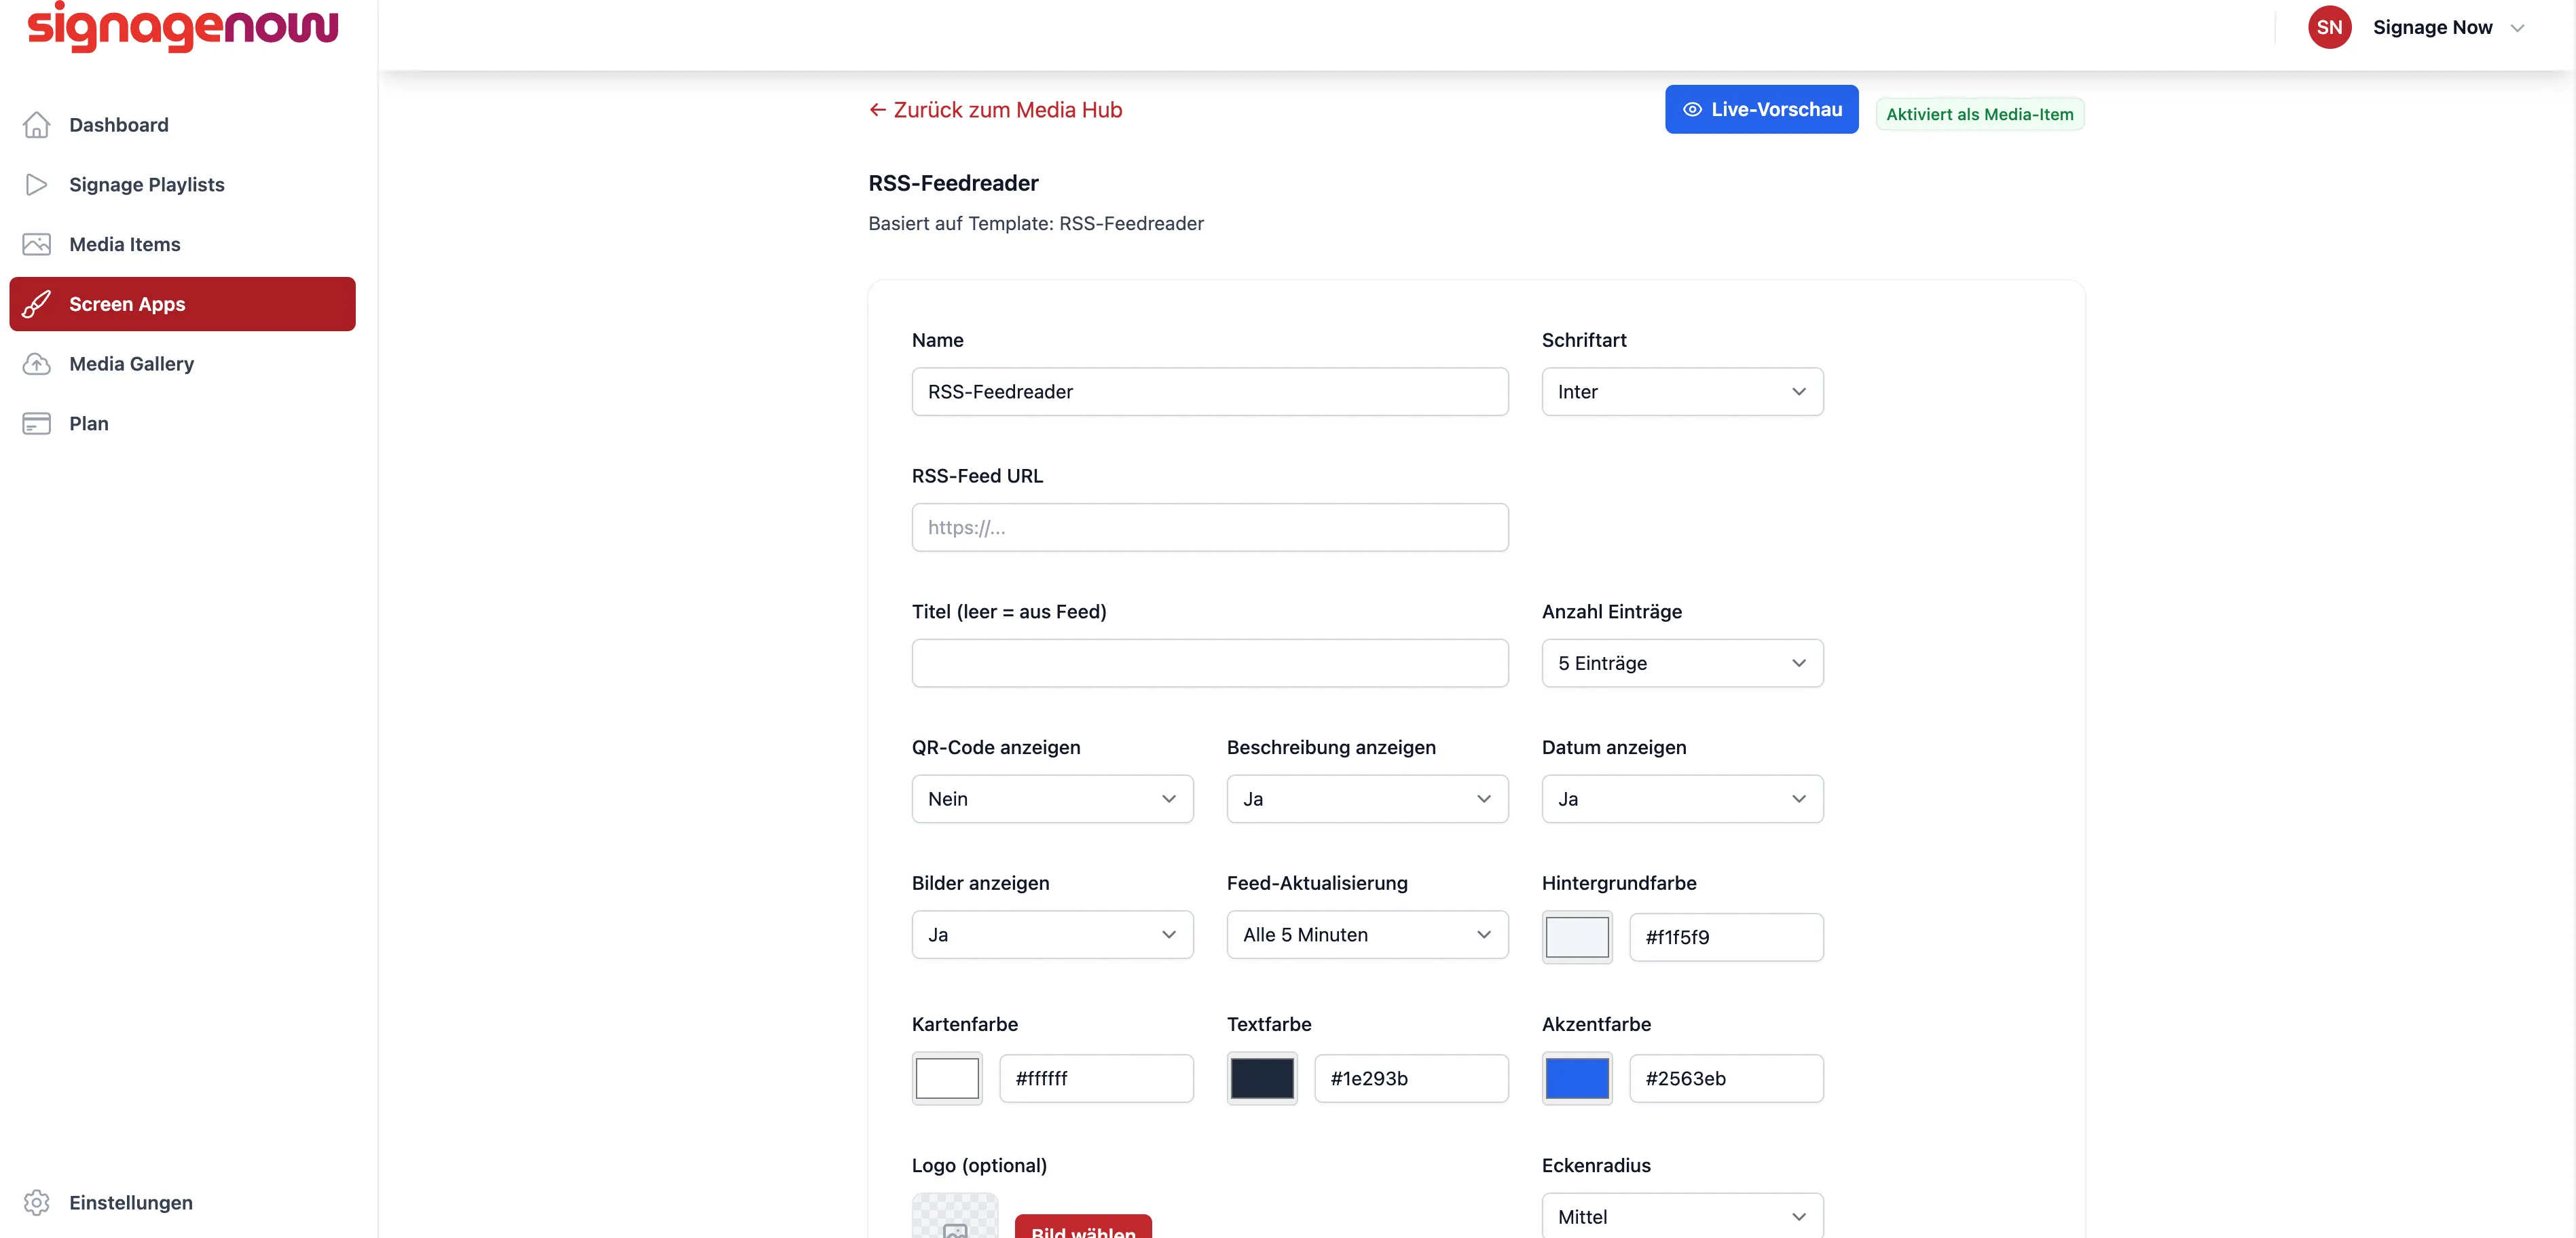The image size is (2576, 1238).
Task: Open Signage Playlists from the sidebar
Action: (147, 185)
